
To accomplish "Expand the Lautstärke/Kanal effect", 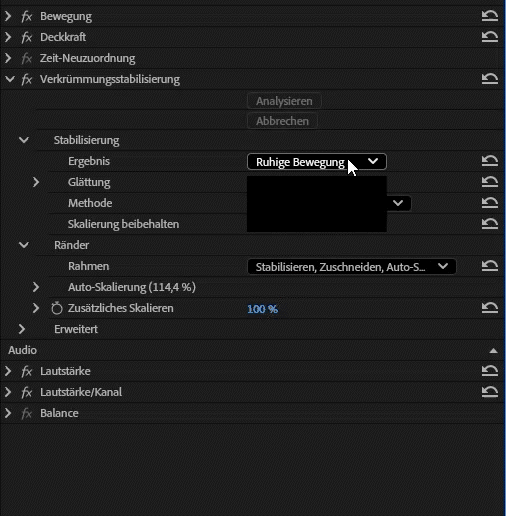I will point(8,392).
